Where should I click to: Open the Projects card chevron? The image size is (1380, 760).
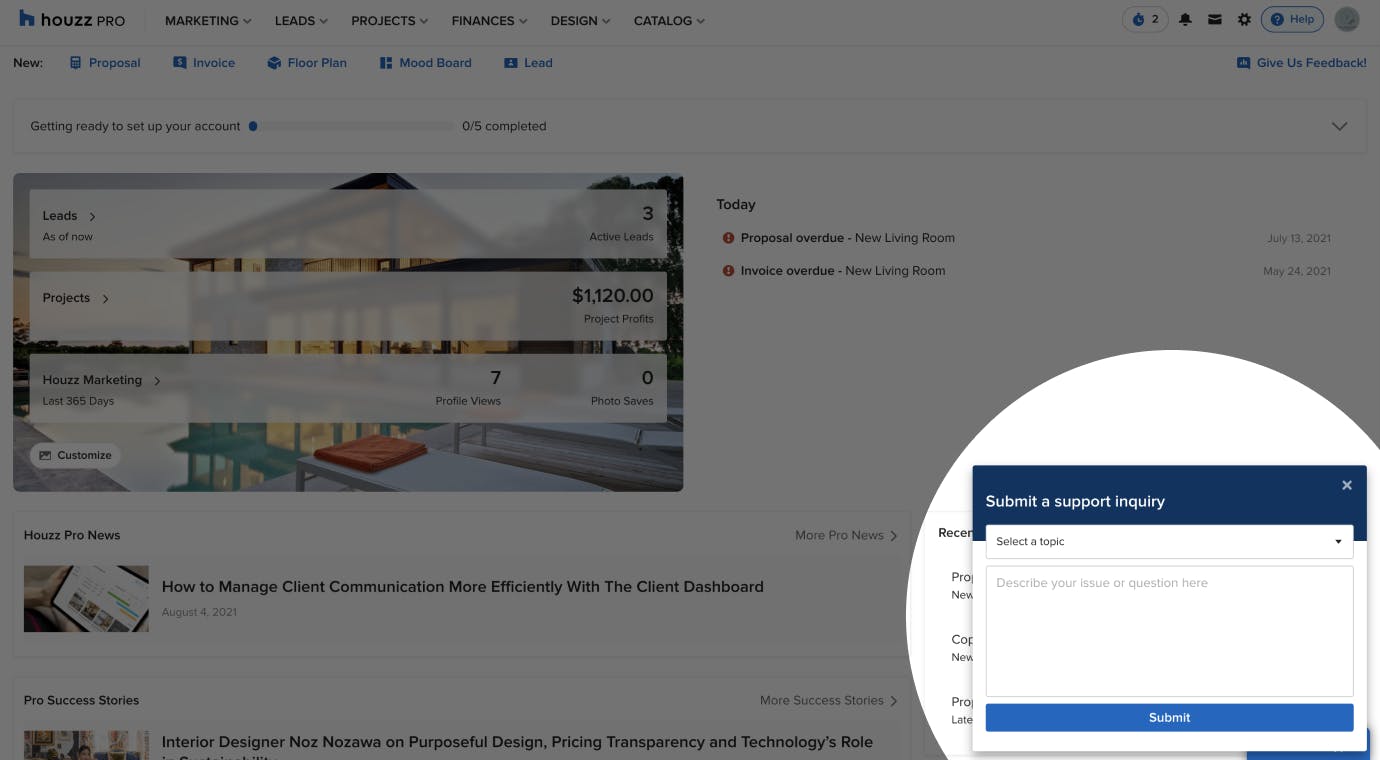[x=105, y=298]
